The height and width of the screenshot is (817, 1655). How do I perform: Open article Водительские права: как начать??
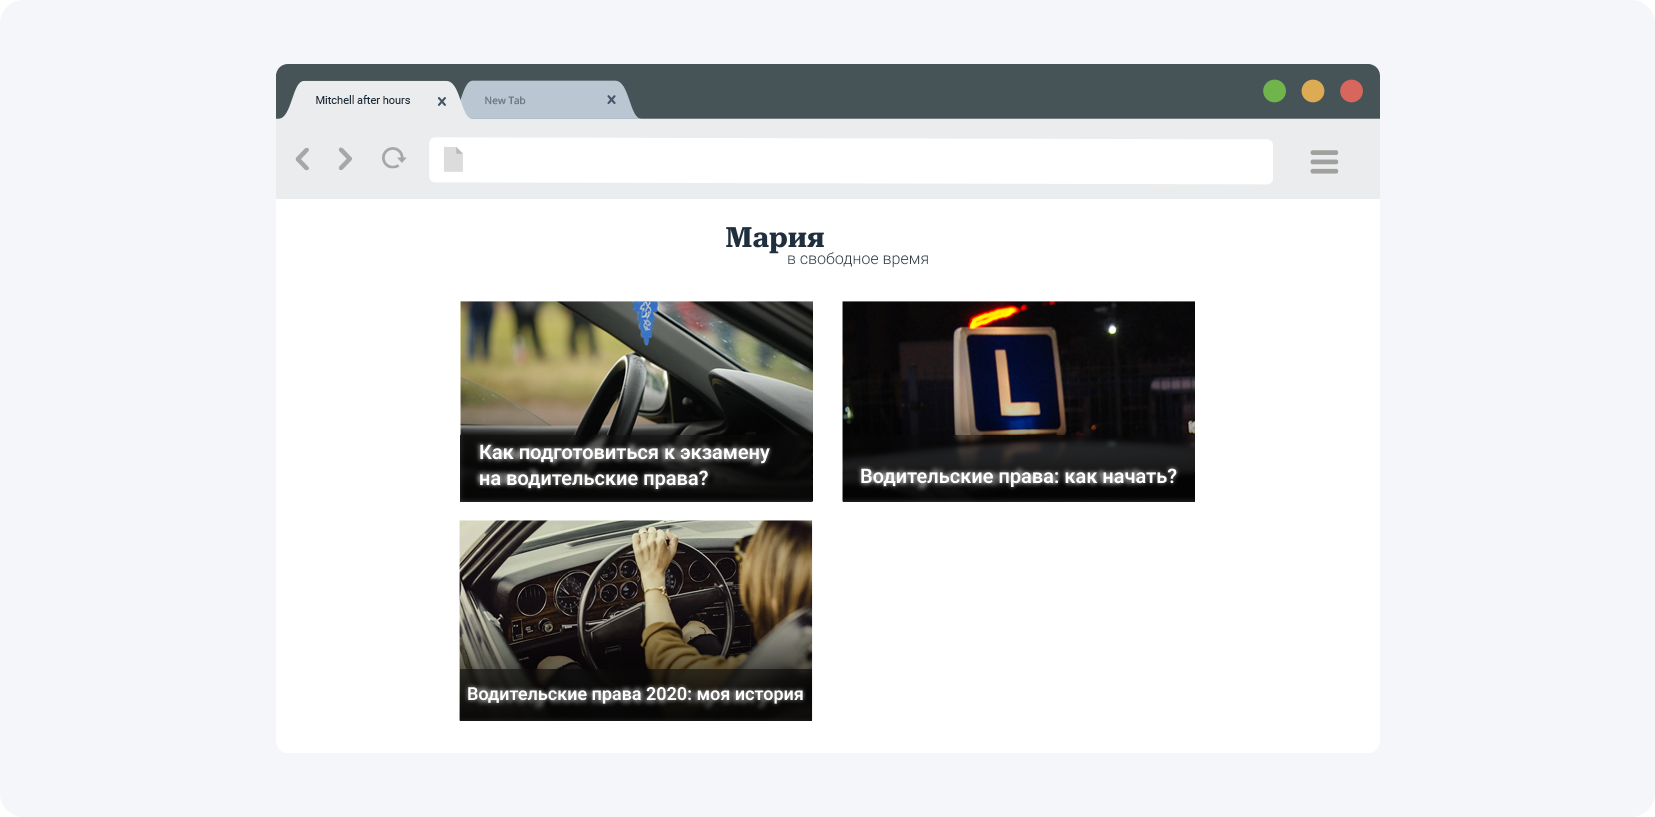[x=1018, y=477]
